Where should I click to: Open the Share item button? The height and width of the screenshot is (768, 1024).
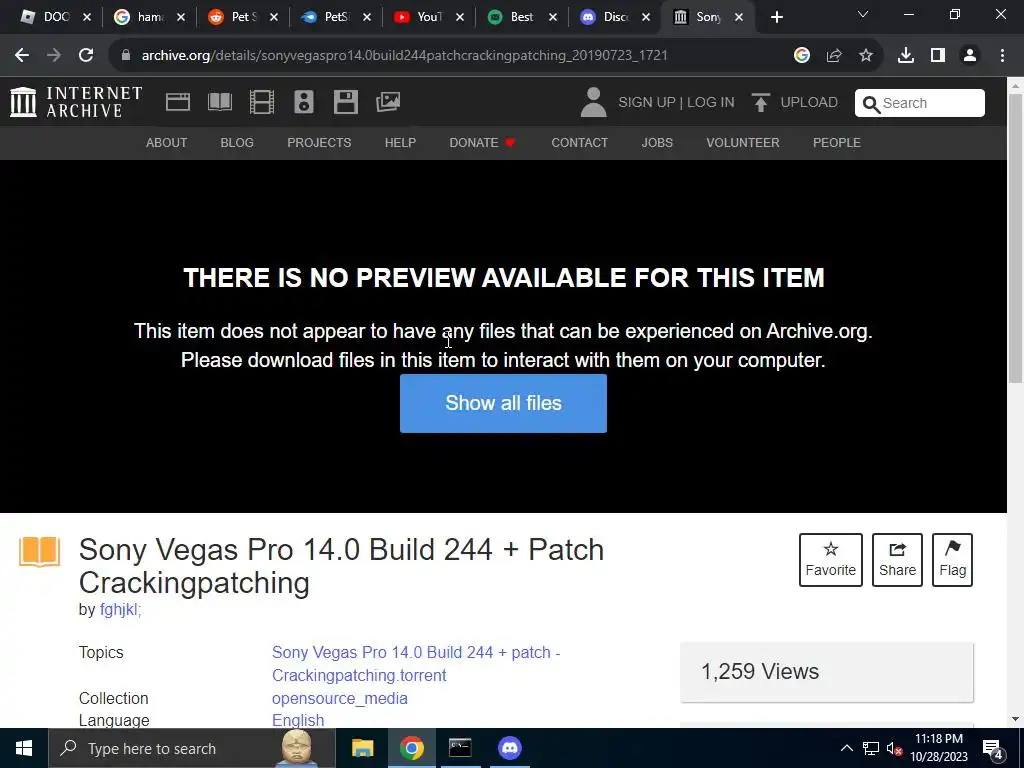897,560
